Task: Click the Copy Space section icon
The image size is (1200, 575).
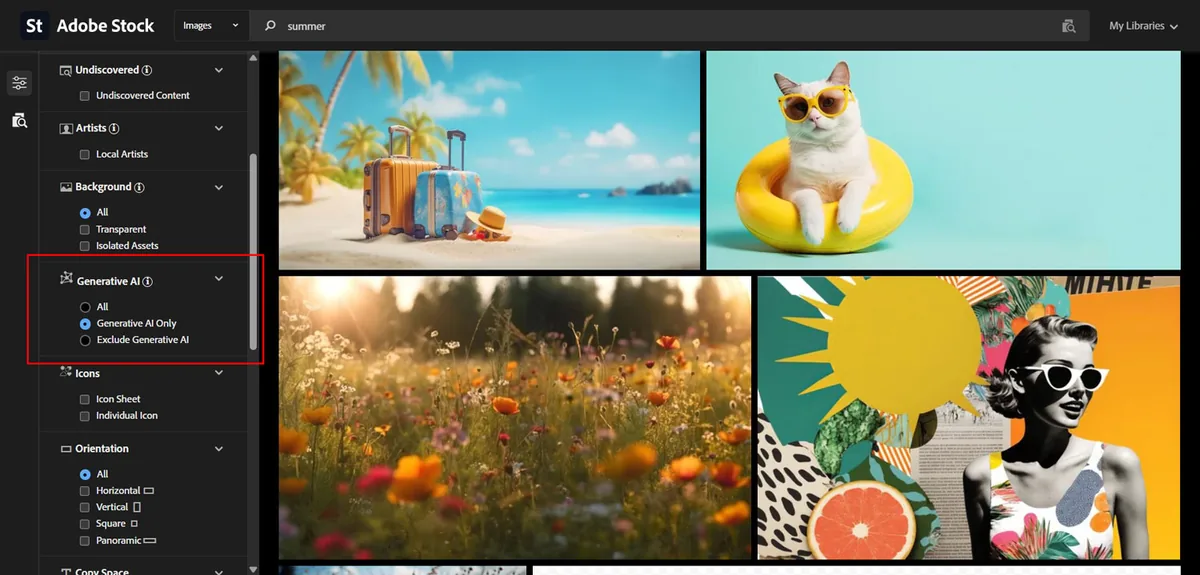Action: 66,572
